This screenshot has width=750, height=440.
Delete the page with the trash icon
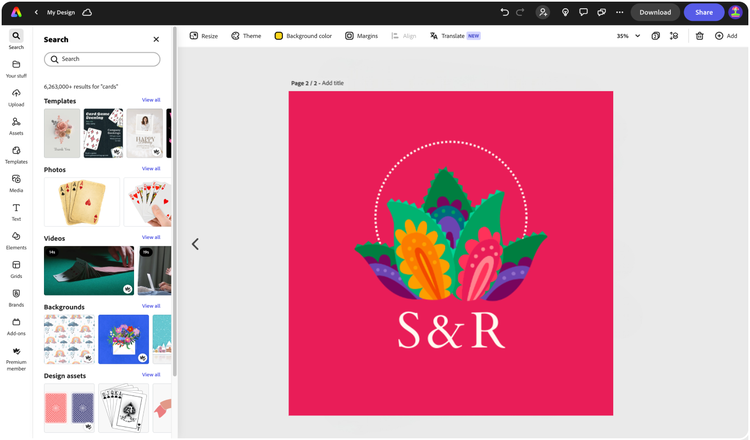tap(699, 36)
